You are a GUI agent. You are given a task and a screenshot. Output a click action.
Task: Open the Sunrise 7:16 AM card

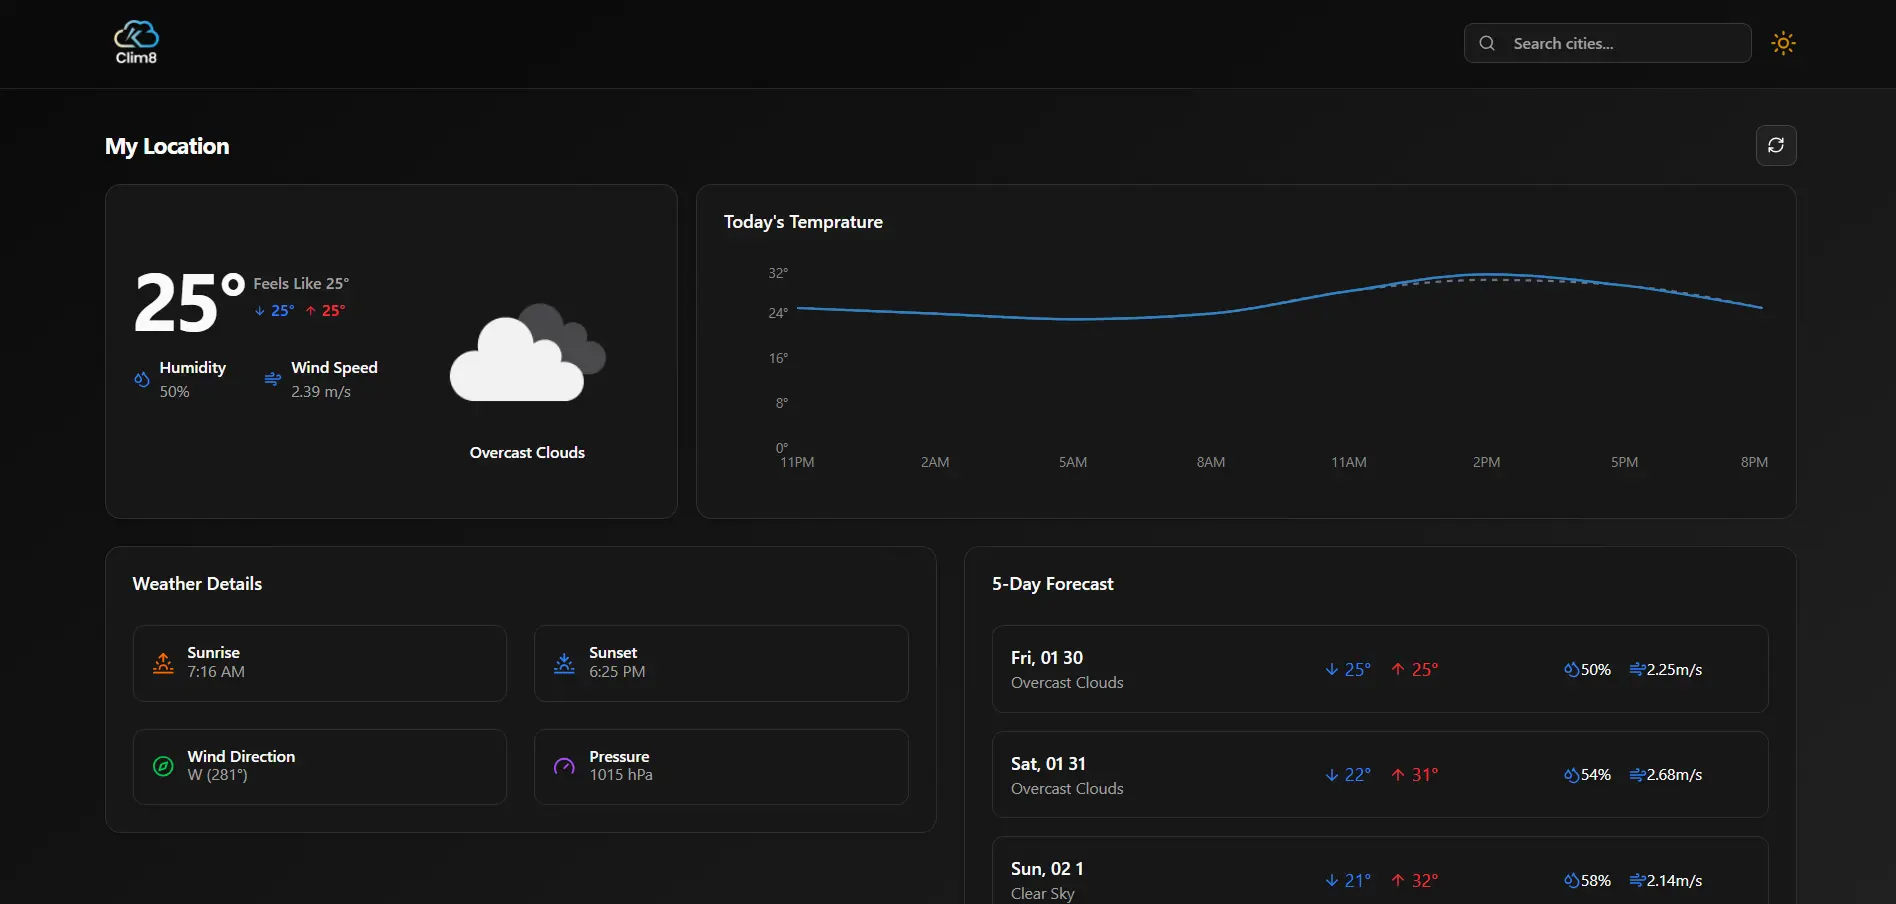[320, 663]
